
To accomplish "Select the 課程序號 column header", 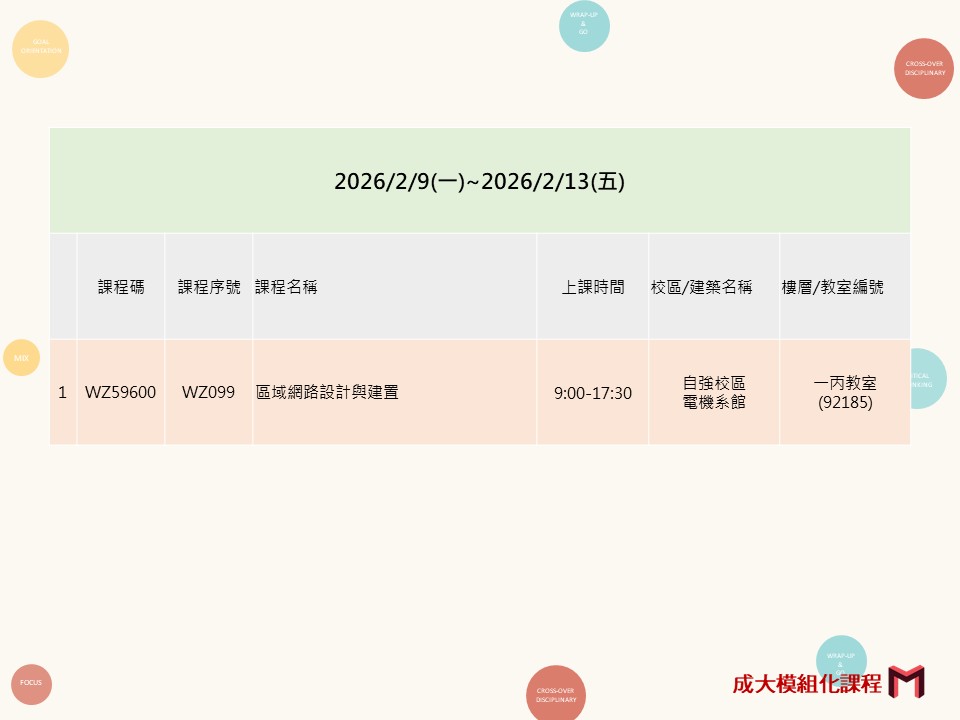I will (x=209, y=287).
